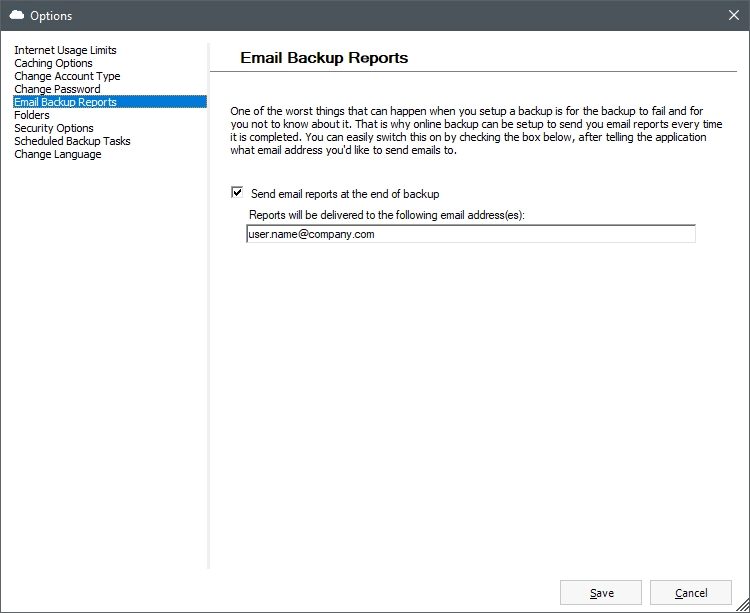Select Change Language in the sidebar
The height and width of the screenshot is (613, 750).
tap(57, 154)
